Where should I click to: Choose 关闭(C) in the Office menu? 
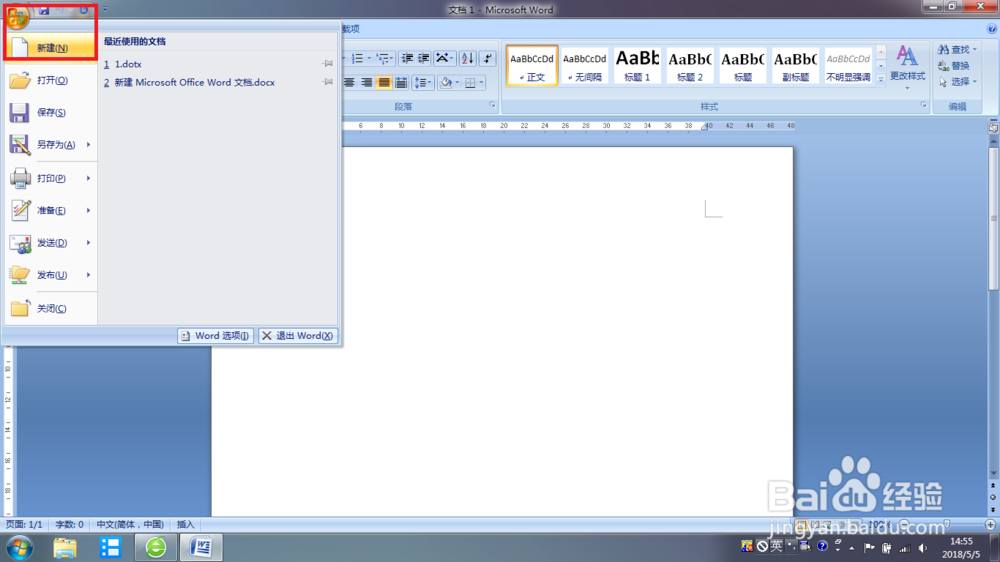click(x=51, y=308)
